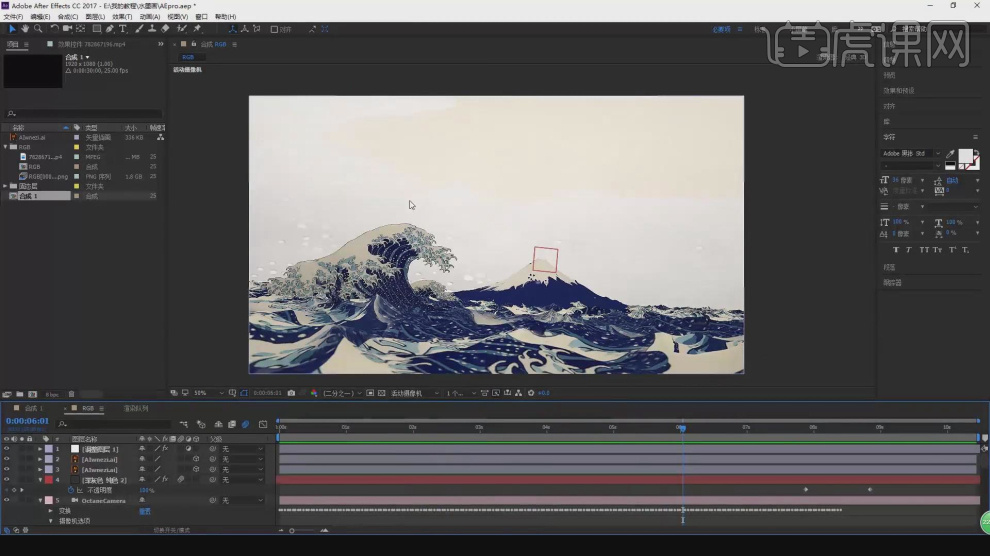Click the Reset link for Transform
Screen dimensions: 990x556
point(145,511)
